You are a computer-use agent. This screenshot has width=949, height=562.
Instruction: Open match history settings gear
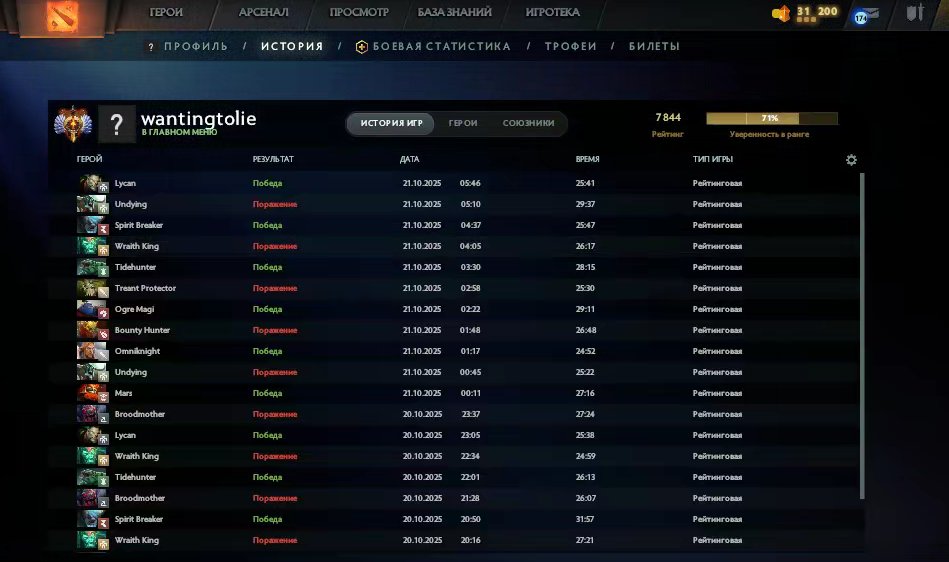[851, 160]
